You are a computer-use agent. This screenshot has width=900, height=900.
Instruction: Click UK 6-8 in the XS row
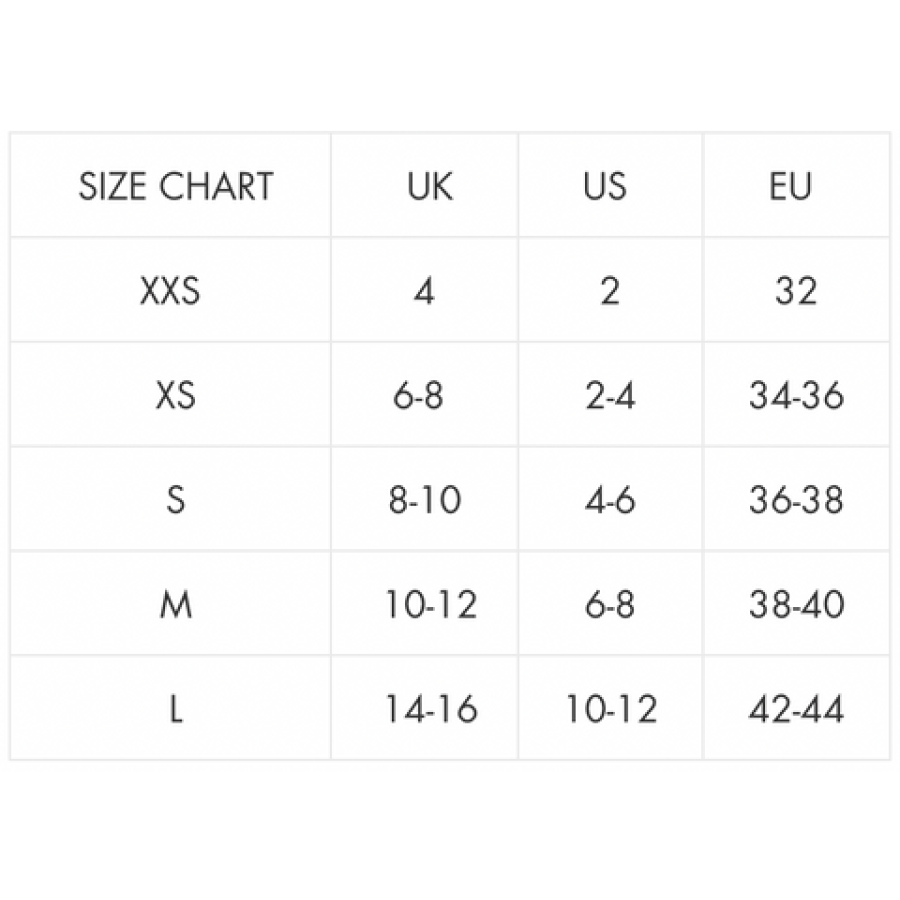coord(418,397)
